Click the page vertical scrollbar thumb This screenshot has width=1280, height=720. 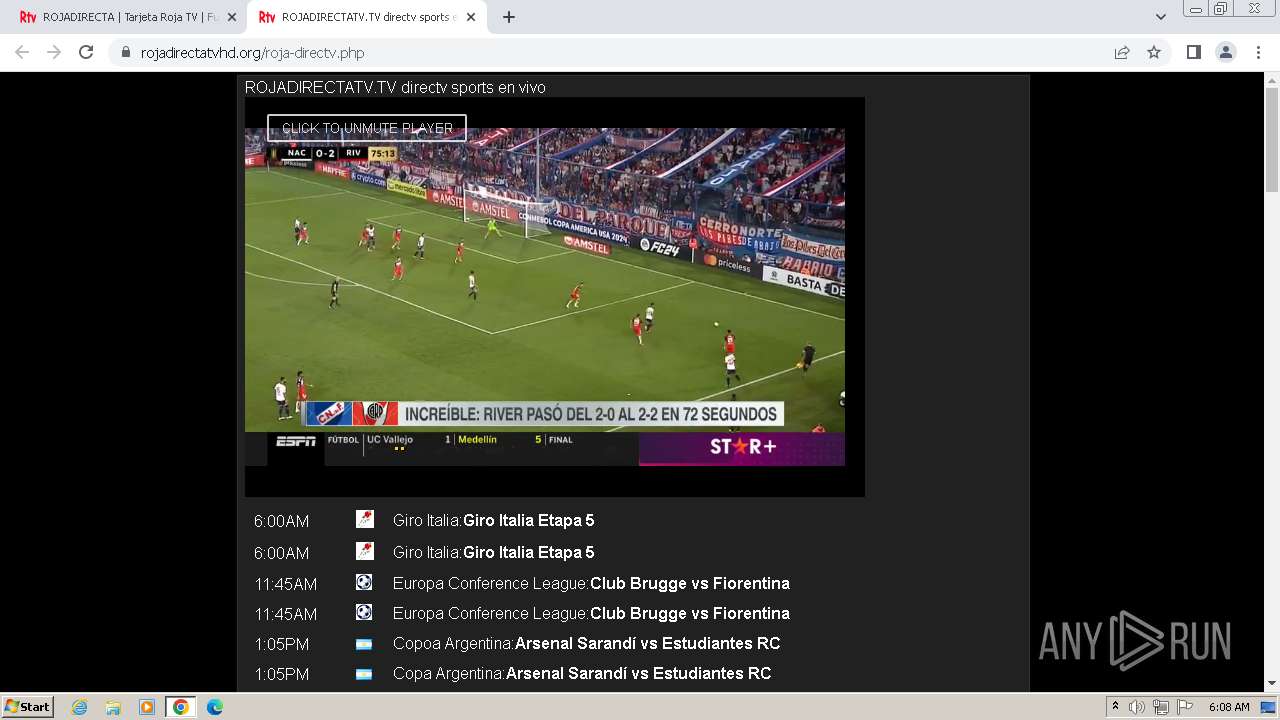point(1272,140)
